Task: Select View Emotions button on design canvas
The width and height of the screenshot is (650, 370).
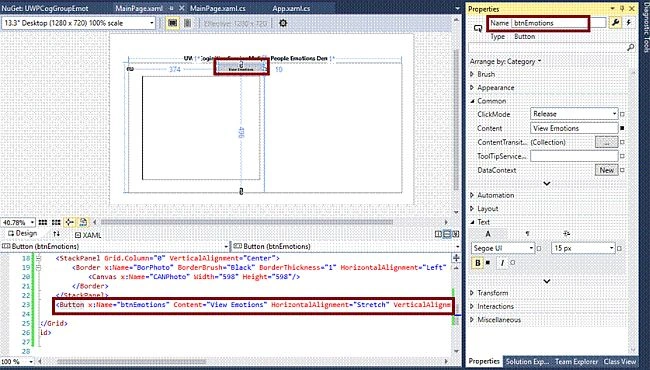Action: [x=241, y=68]
